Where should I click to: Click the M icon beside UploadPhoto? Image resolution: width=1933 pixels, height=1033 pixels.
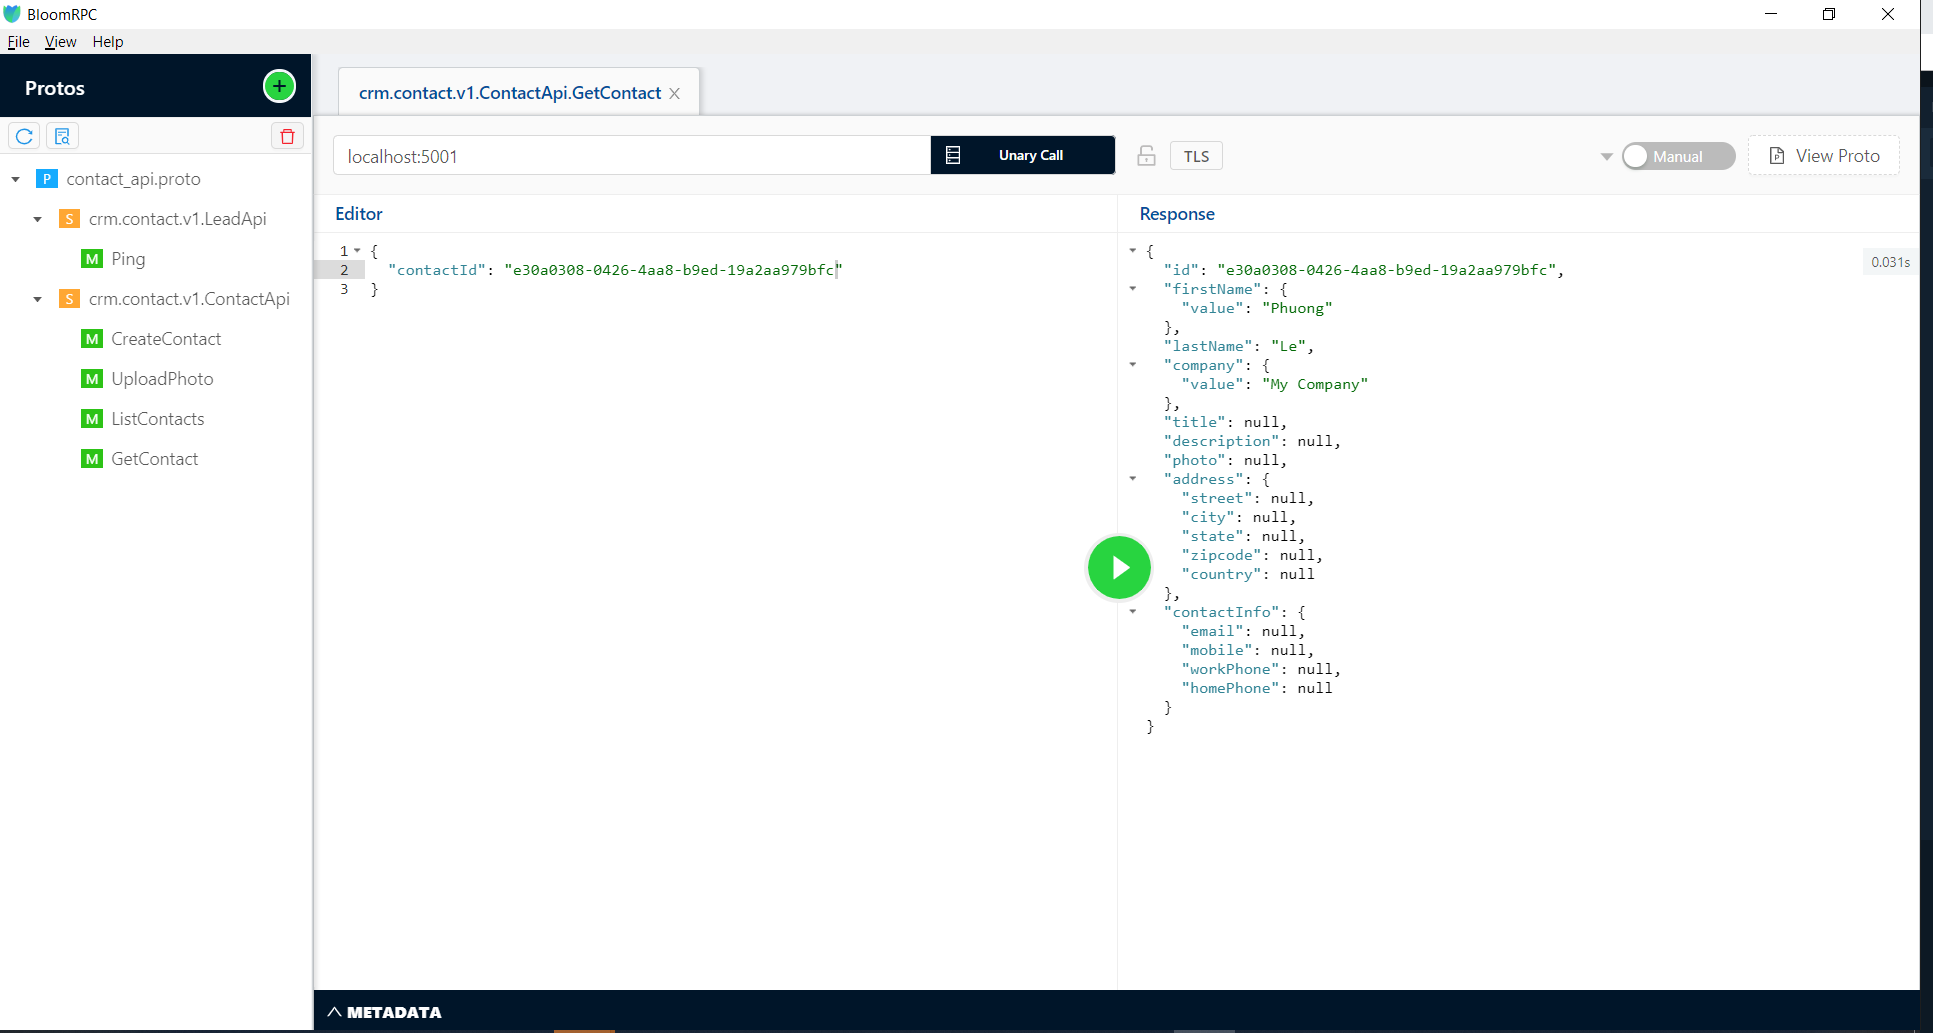pos(92,379)
